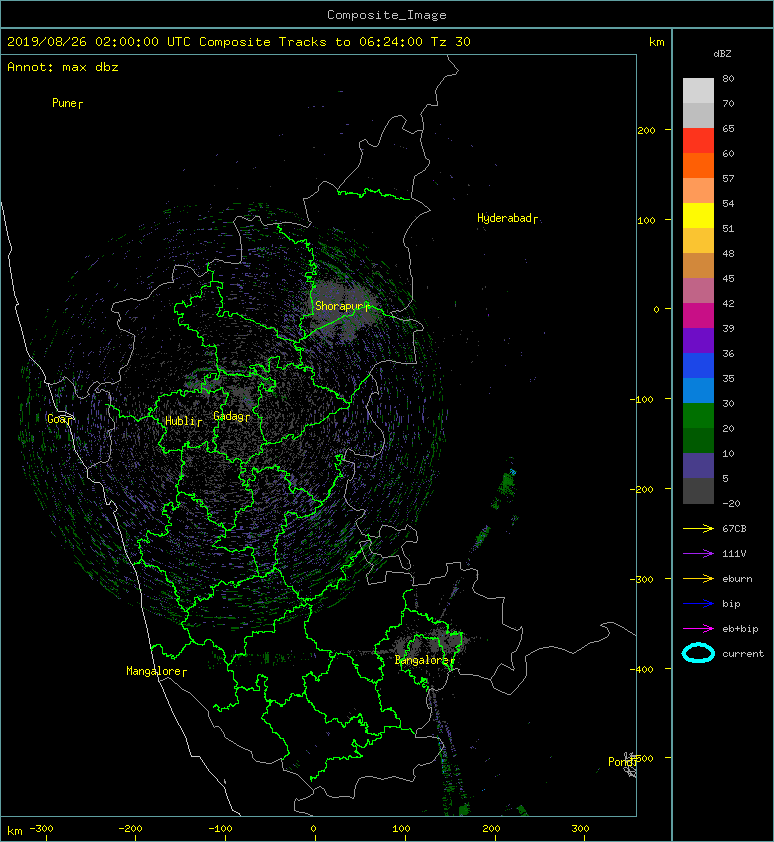Click the 'Hyderabad' city label
774x842 pixels.
click(504, 218)
